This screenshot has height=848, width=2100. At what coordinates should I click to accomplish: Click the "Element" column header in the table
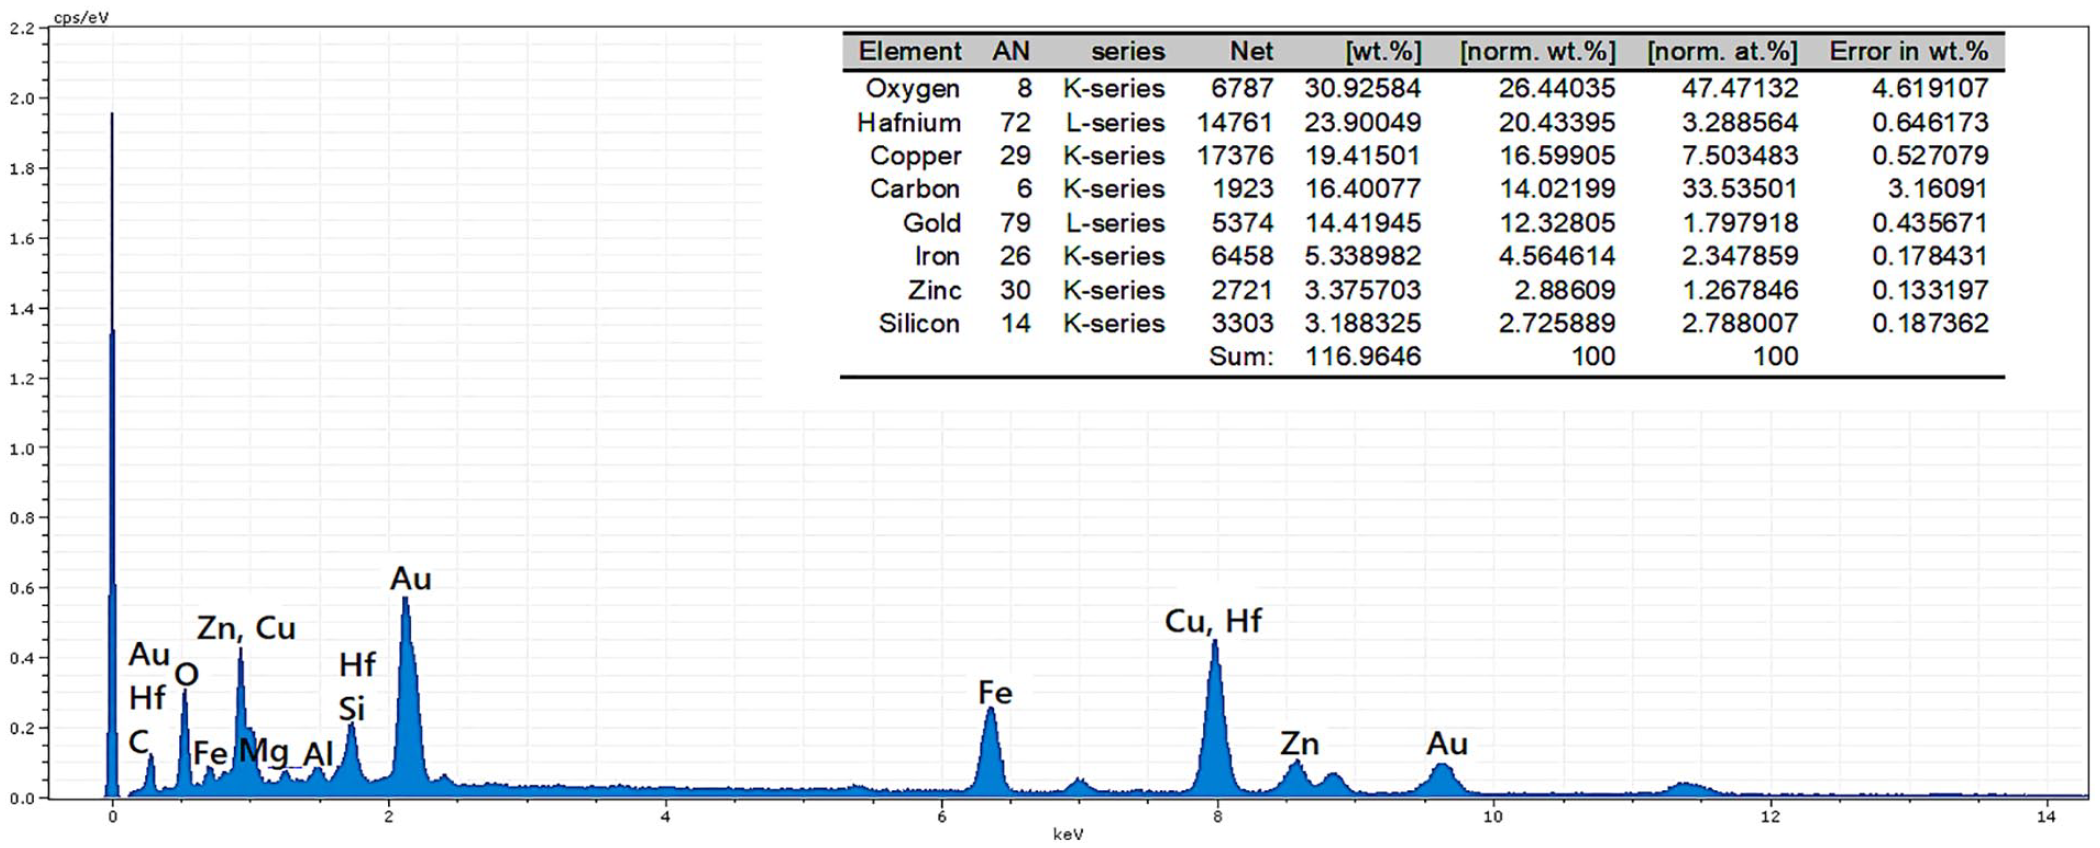pos(909,52)
